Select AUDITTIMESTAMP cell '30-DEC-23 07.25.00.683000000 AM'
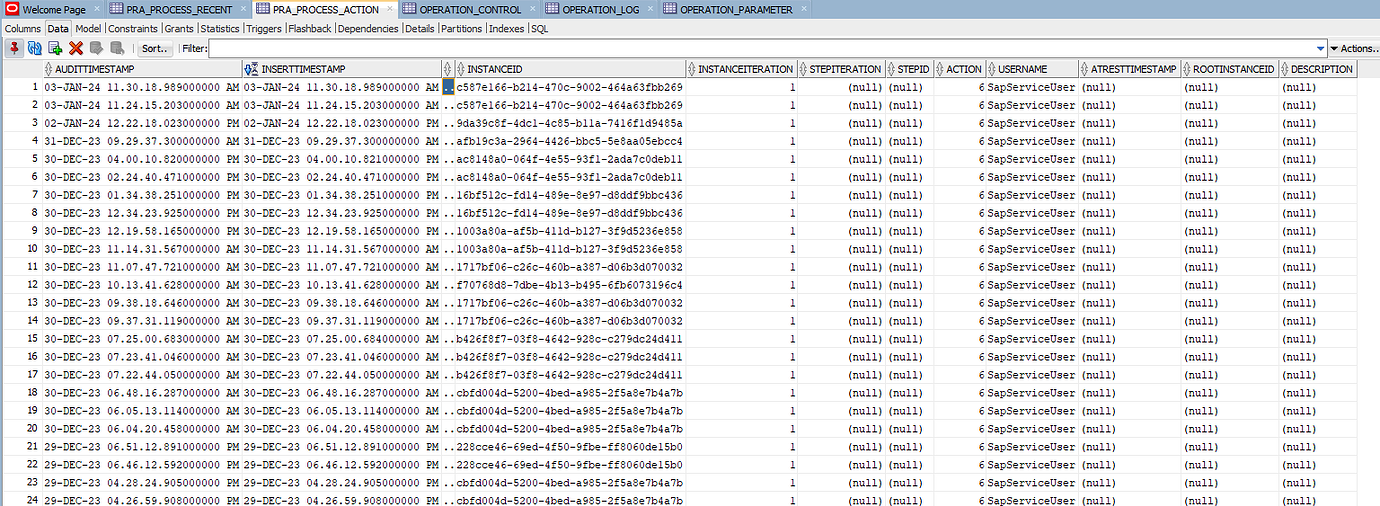This screenshot has width=1380, height=506. 142,339
